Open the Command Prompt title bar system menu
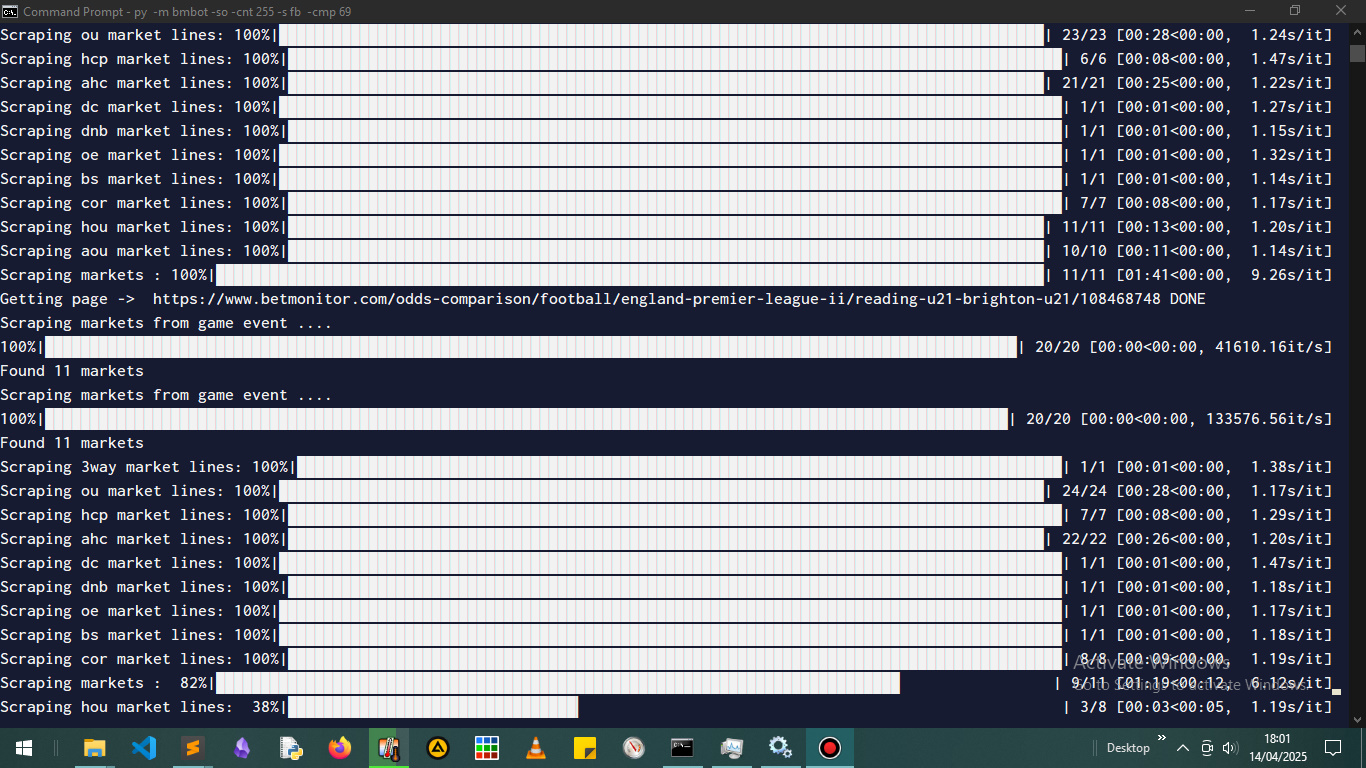Screen dimensions: 1366x768 [11, 11]
